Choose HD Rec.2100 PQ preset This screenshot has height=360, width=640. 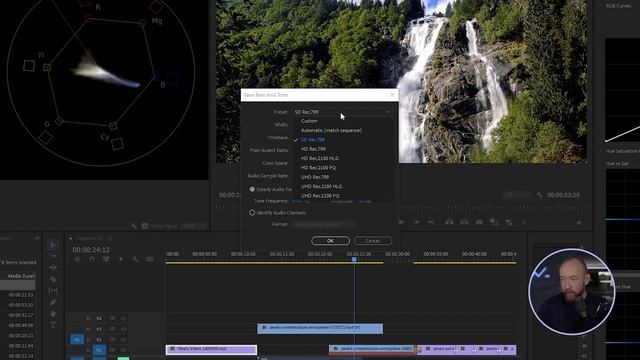click(x=319, y=168)
